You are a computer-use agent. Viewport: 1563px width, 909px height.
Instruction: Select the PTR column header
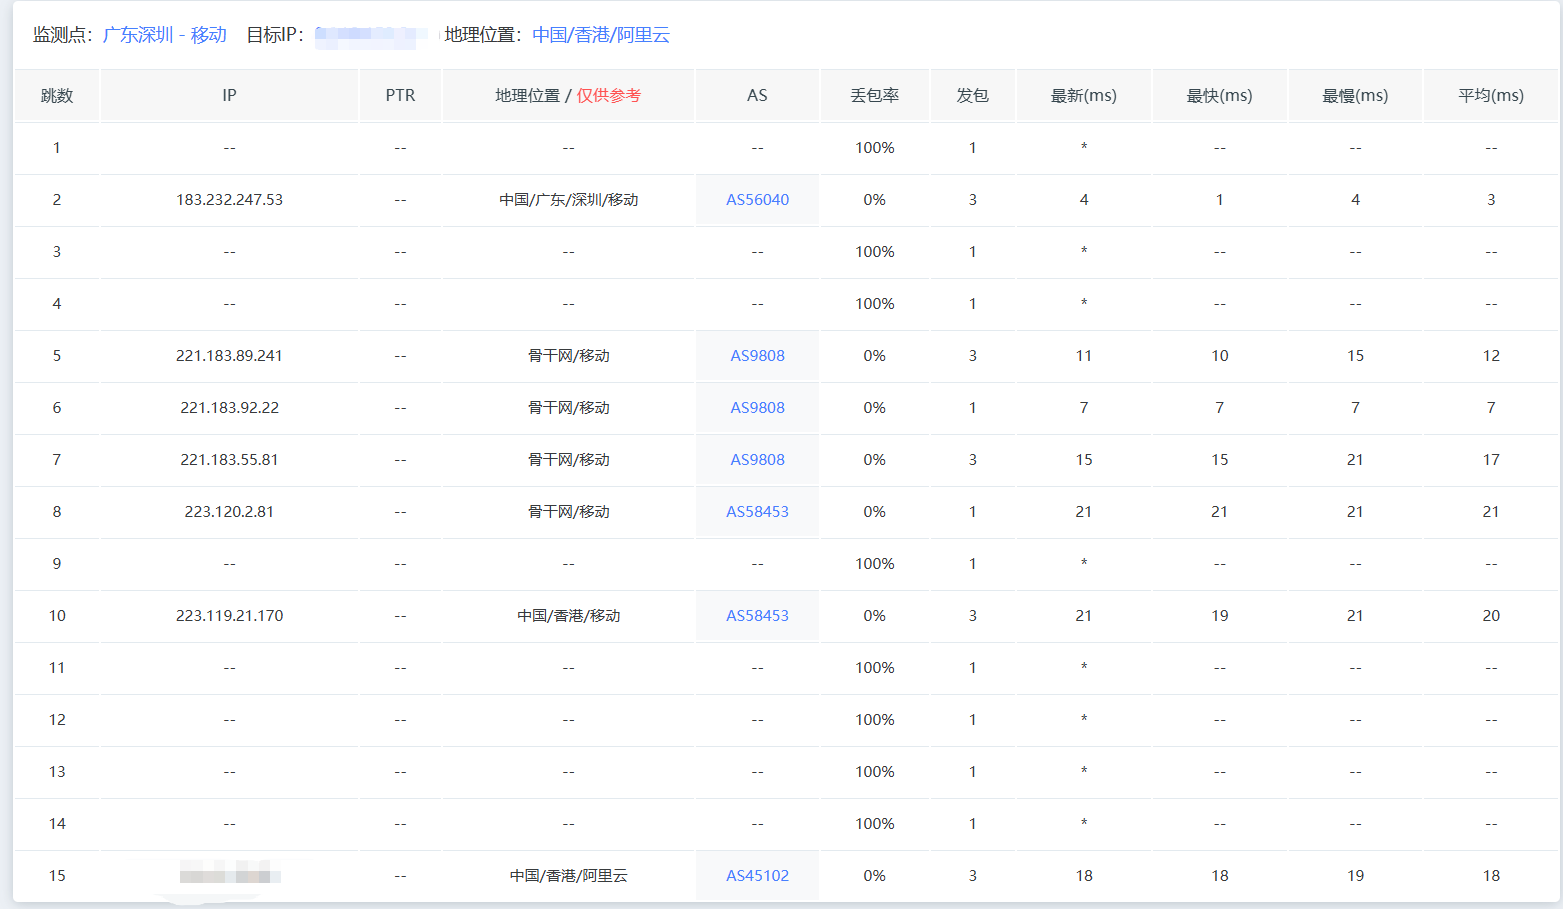(x=400, y=96)
